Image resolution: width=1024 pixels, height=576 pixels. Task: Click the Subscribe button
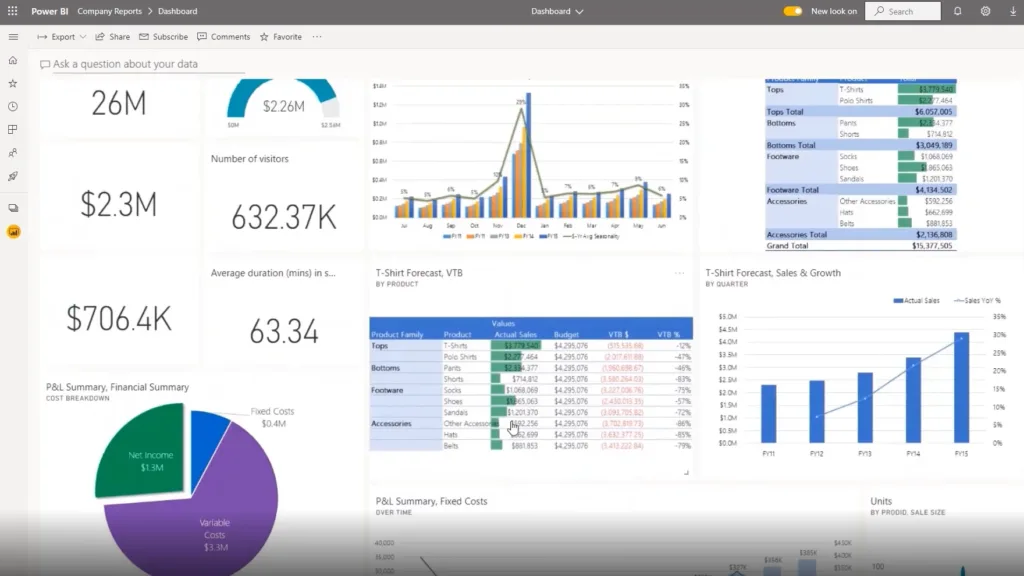coord(163,37)
